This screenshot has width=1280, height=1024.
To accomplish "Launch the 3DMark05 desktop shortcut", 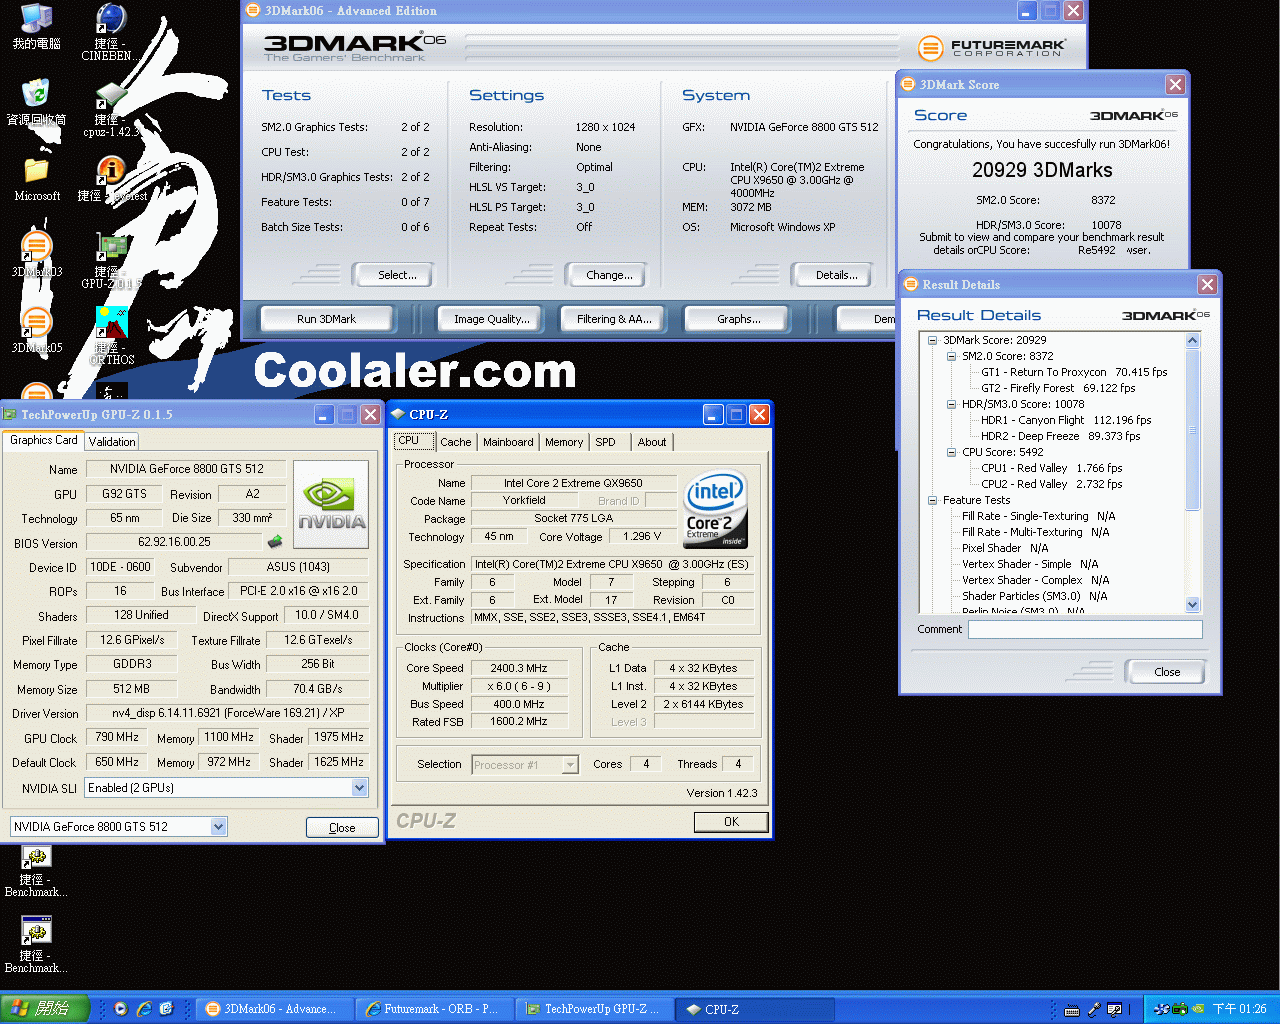I will point(36,322).
